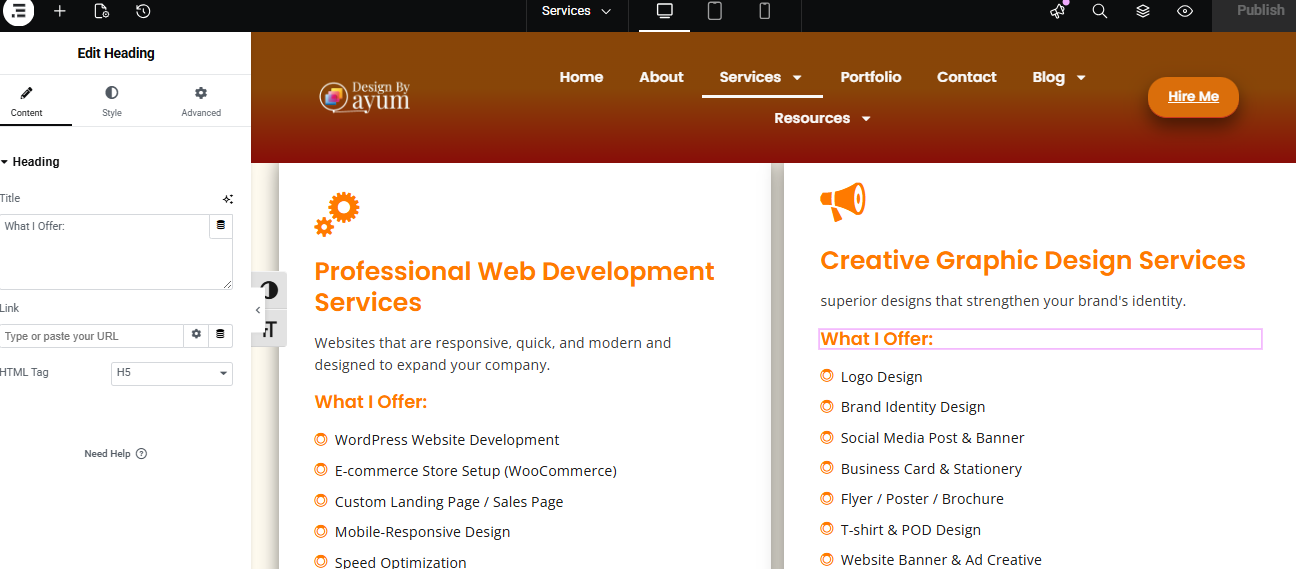Open the Elementor main menu logo
Viewport: 1296px width, 569px height.
coord(18,11)
